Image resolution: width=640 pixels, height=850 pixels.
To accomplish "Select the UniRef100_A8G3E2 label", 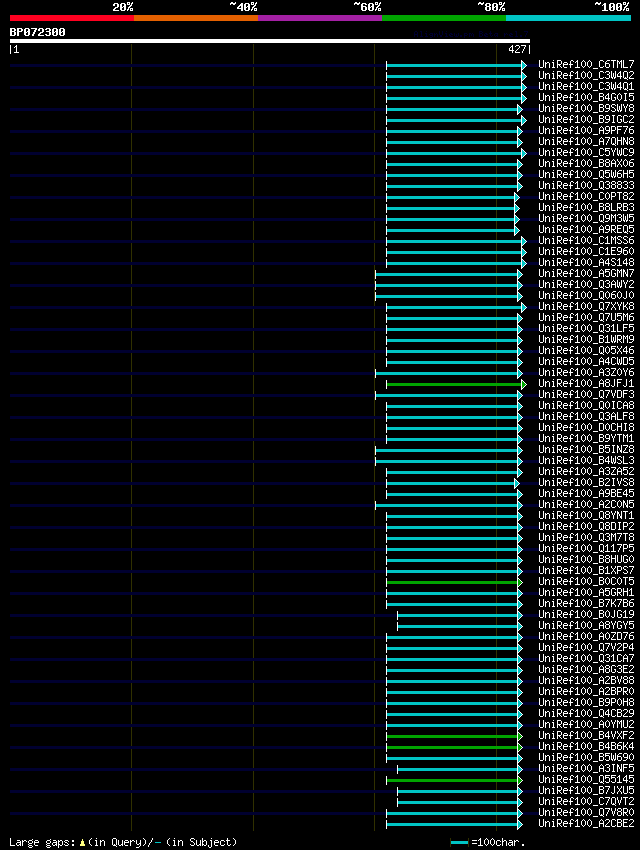I will 586,669.
